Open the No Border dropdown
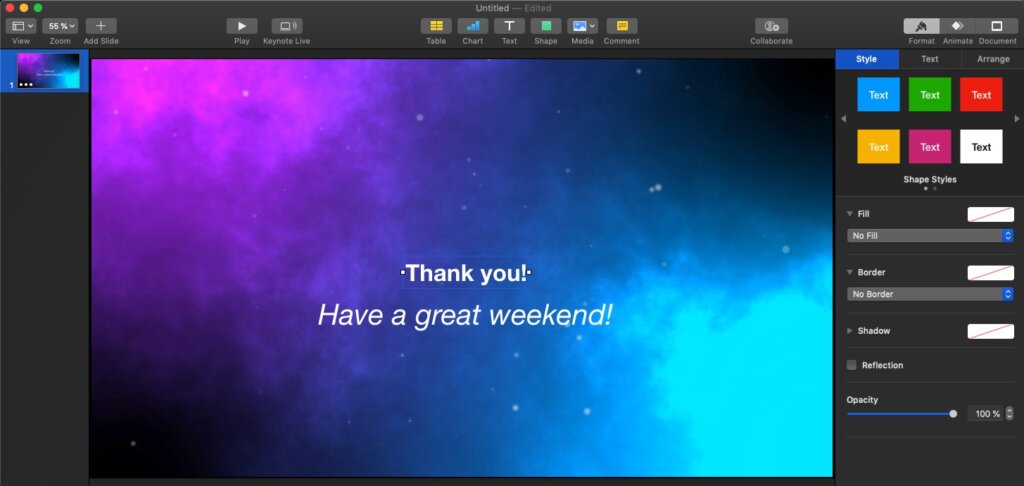This screenshot has width=1024, height=486. (931, 295)
